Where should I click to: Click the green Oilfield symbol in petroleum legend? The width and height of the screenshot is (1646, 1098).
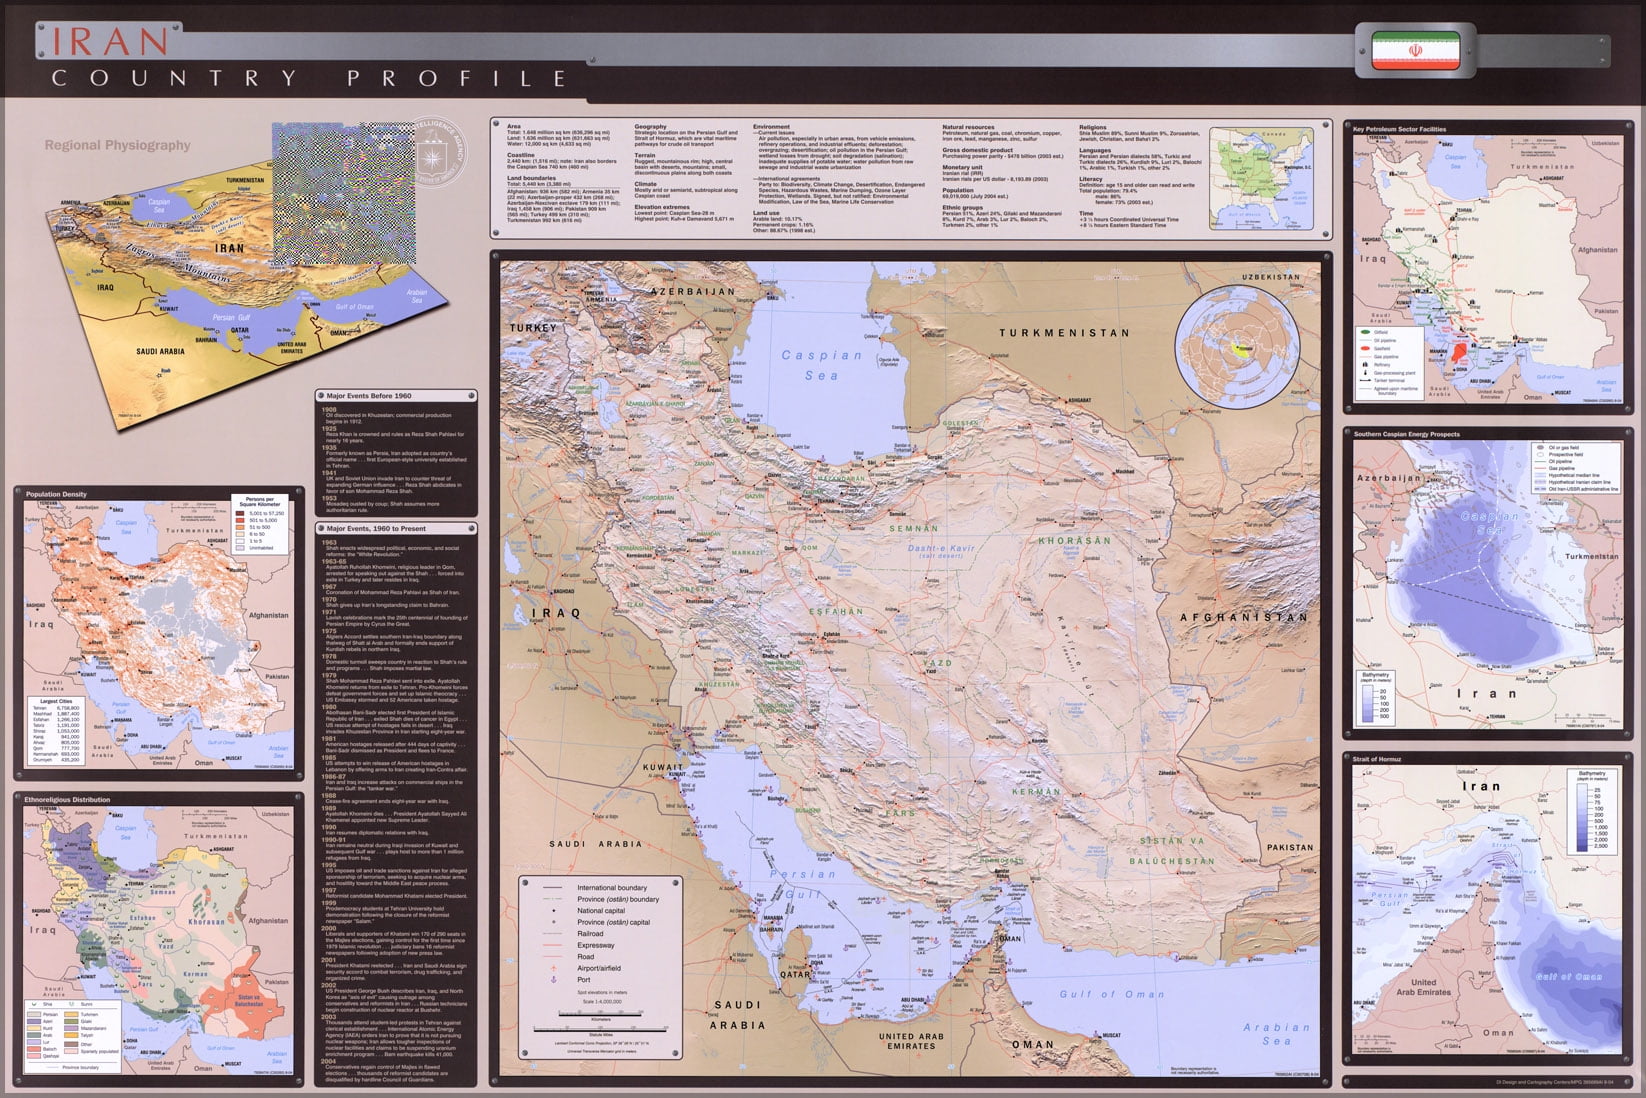pyautogui.click(x=1365, y=332)
